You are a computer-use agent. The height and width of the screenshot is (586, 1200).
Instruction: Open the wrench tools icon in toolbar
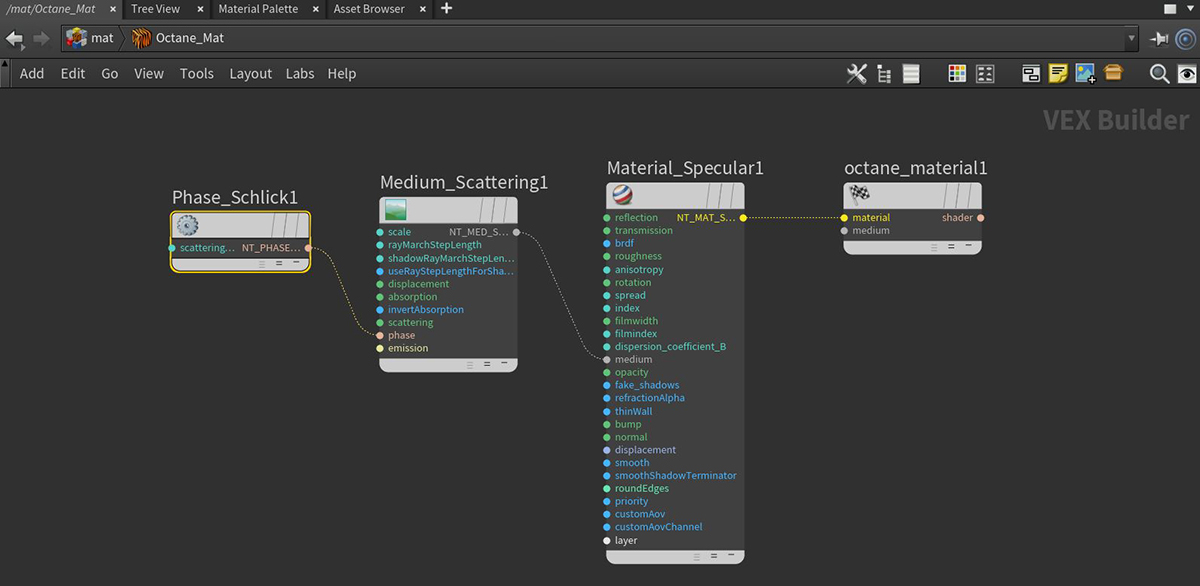(856, 74)
